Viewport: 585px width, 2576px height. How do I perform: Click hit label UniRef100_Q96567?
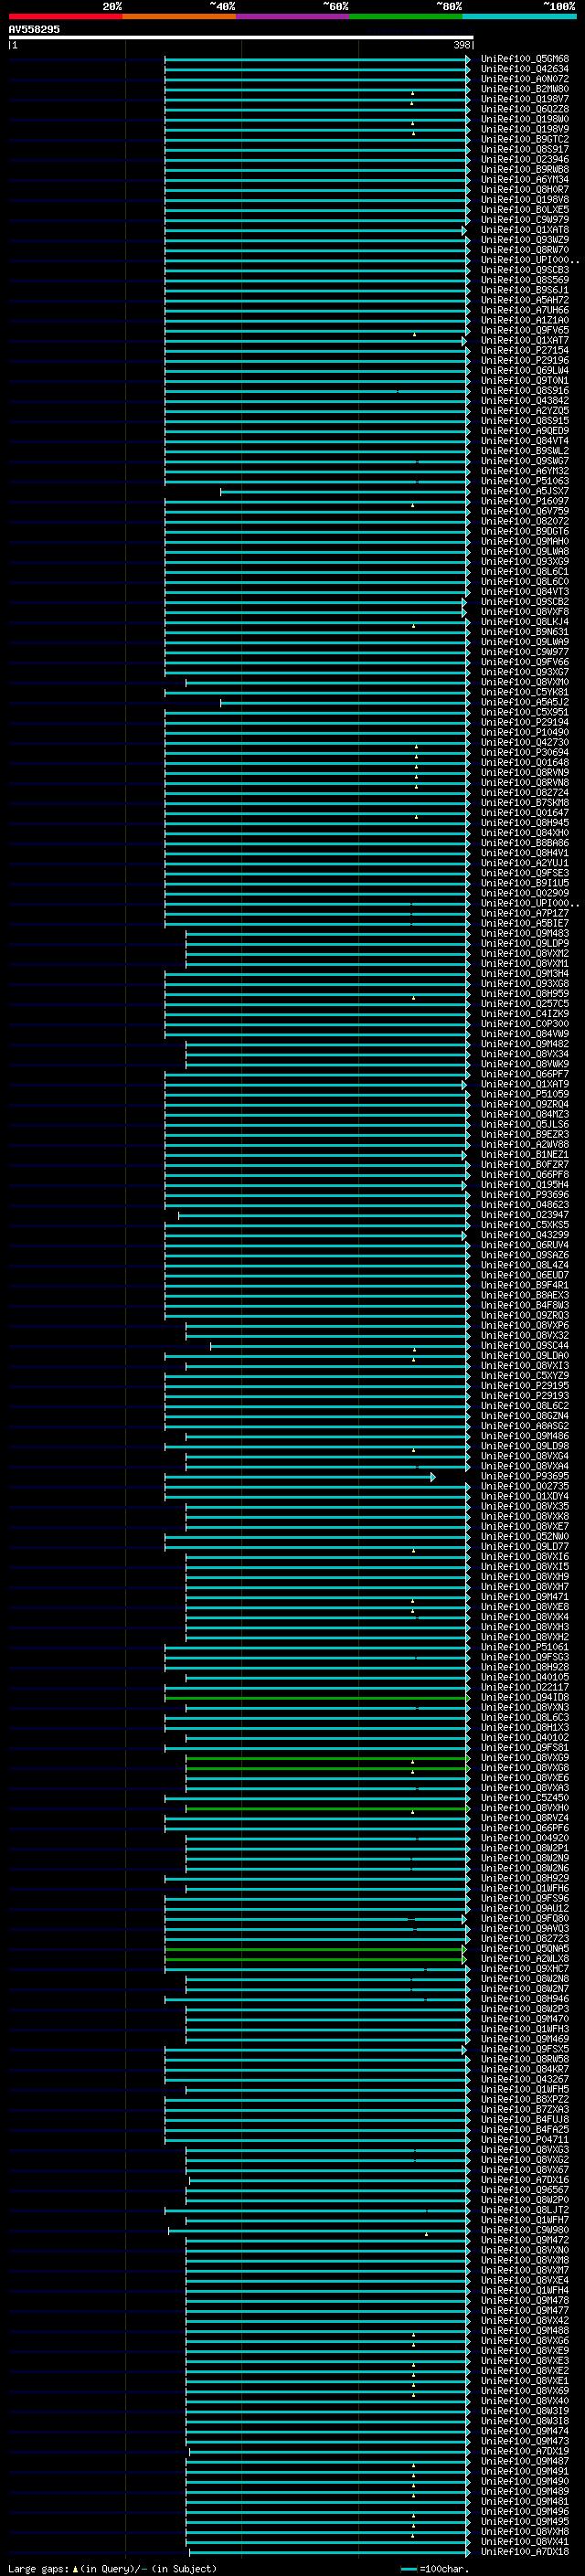[x=525, y=2190]
